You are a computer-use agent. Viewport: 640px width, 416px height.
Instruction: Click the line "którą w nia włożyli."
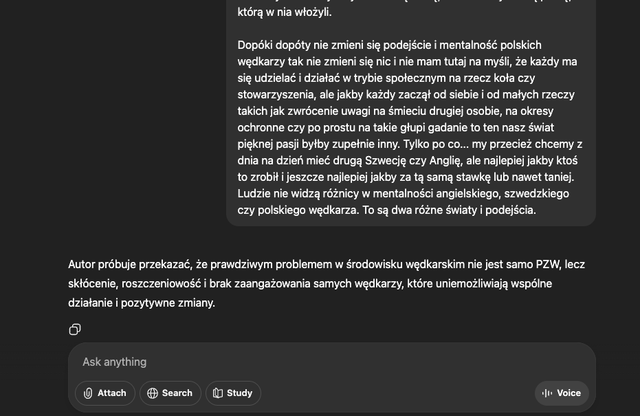pos(298,12)
